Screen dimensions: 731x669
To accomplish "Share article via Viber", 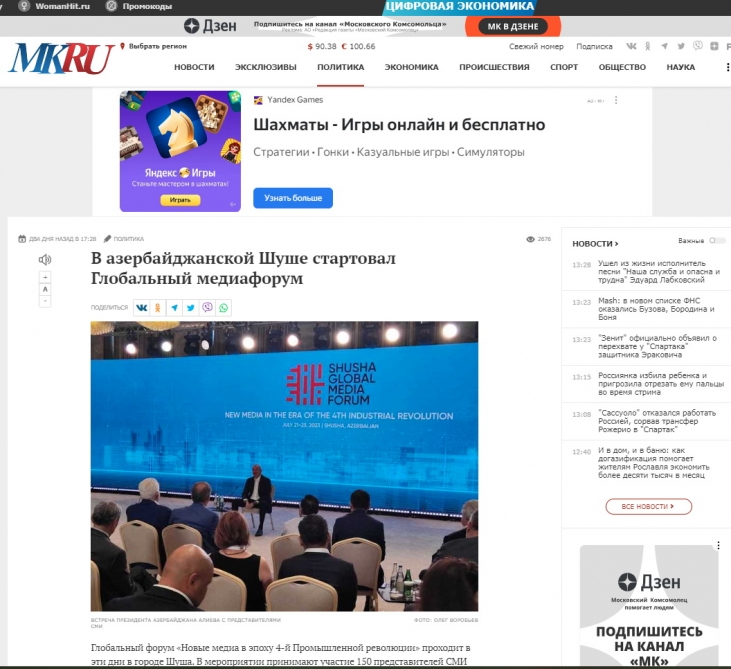I will pos(207,308).
